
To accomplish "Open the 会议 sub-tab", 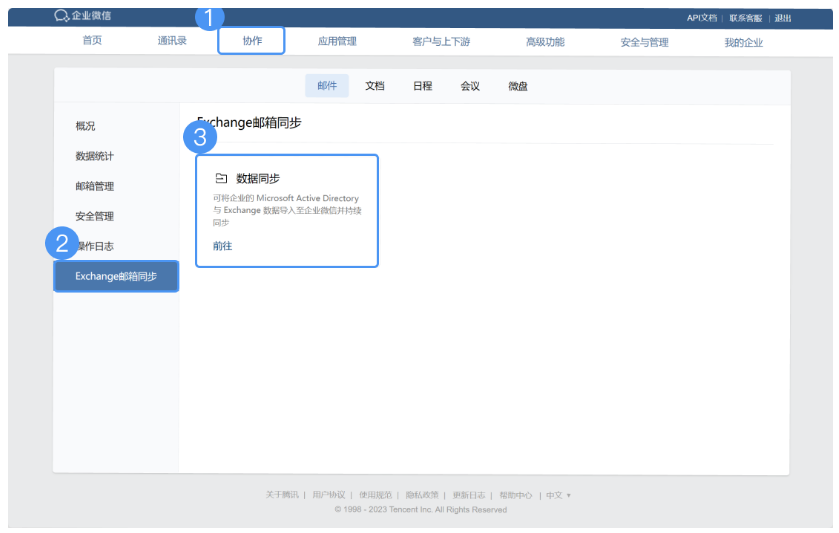I will tap(470, 86).
